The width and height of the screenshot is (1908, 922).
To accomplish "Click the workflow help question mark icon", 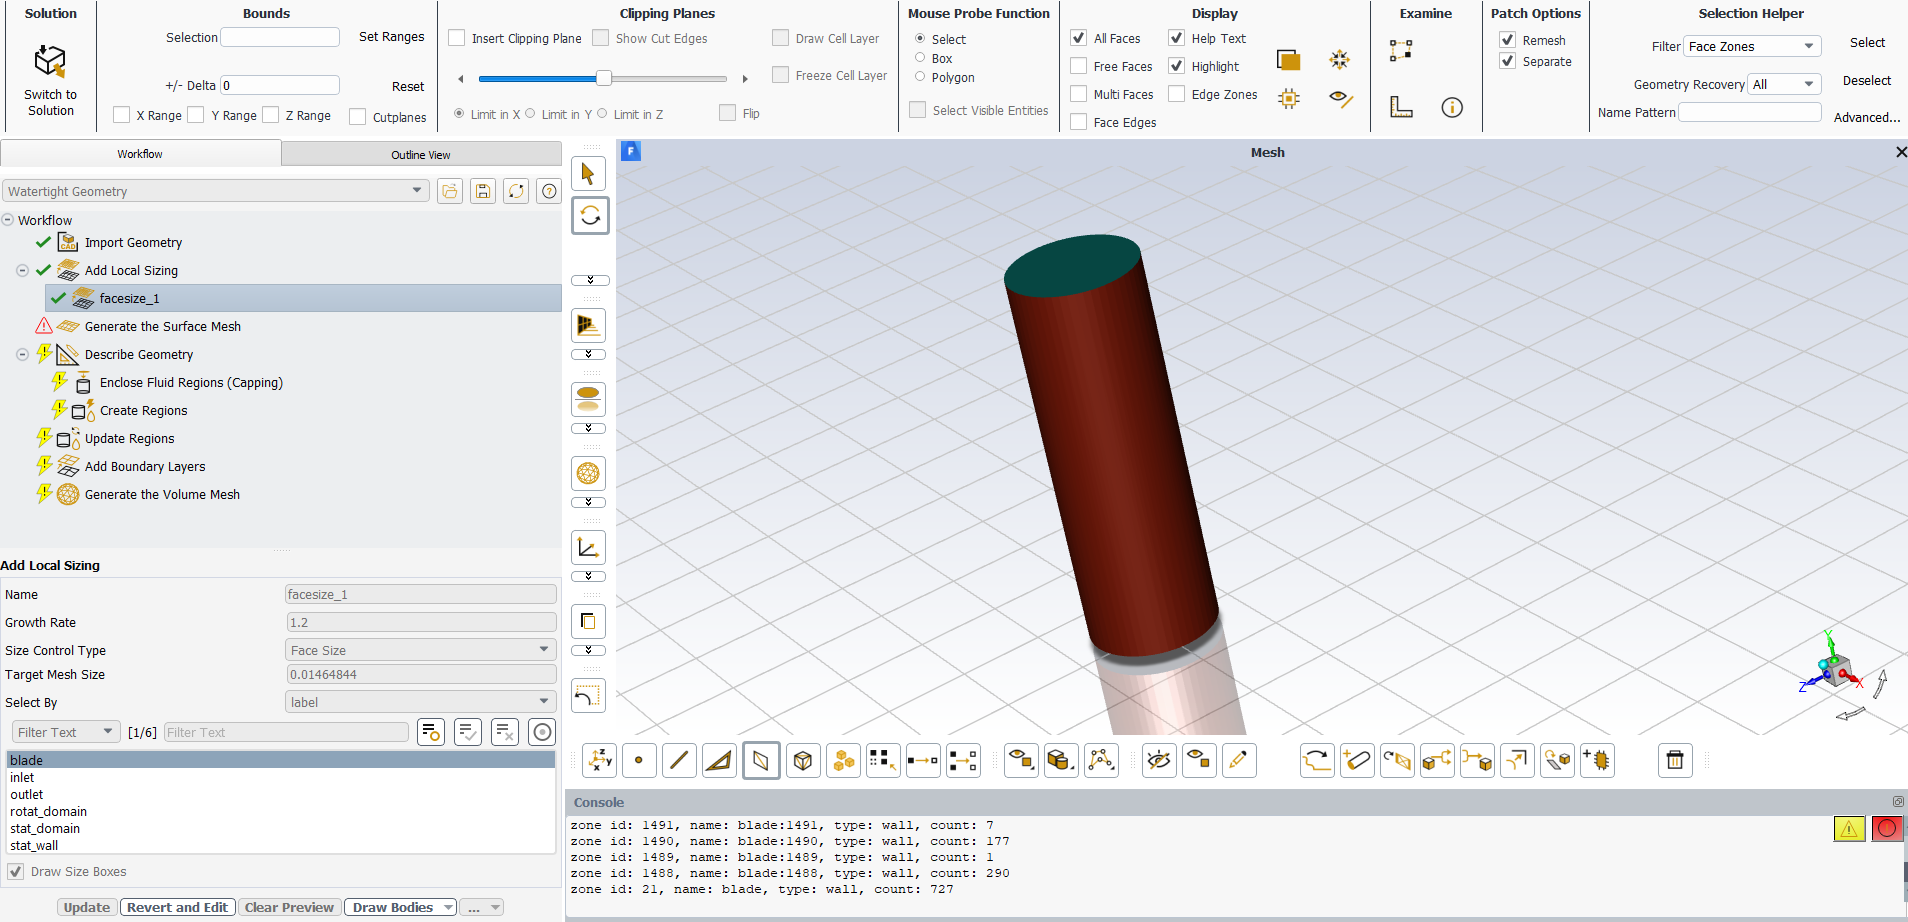I will tap(548, 191).
